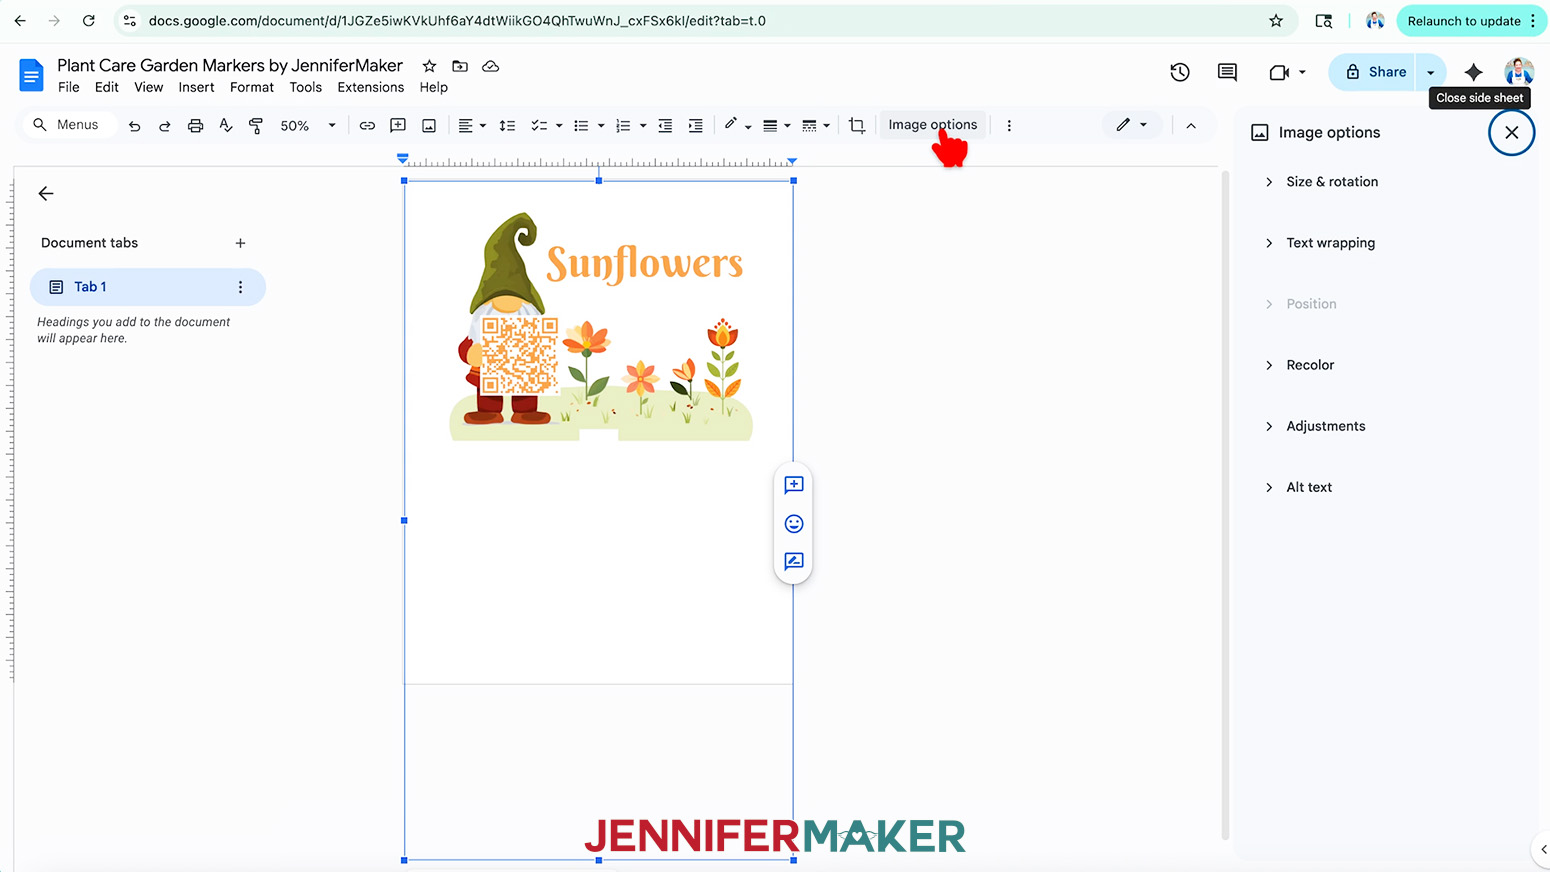Print the document using printer icon

pyautogui.click(x=196, y=126)
